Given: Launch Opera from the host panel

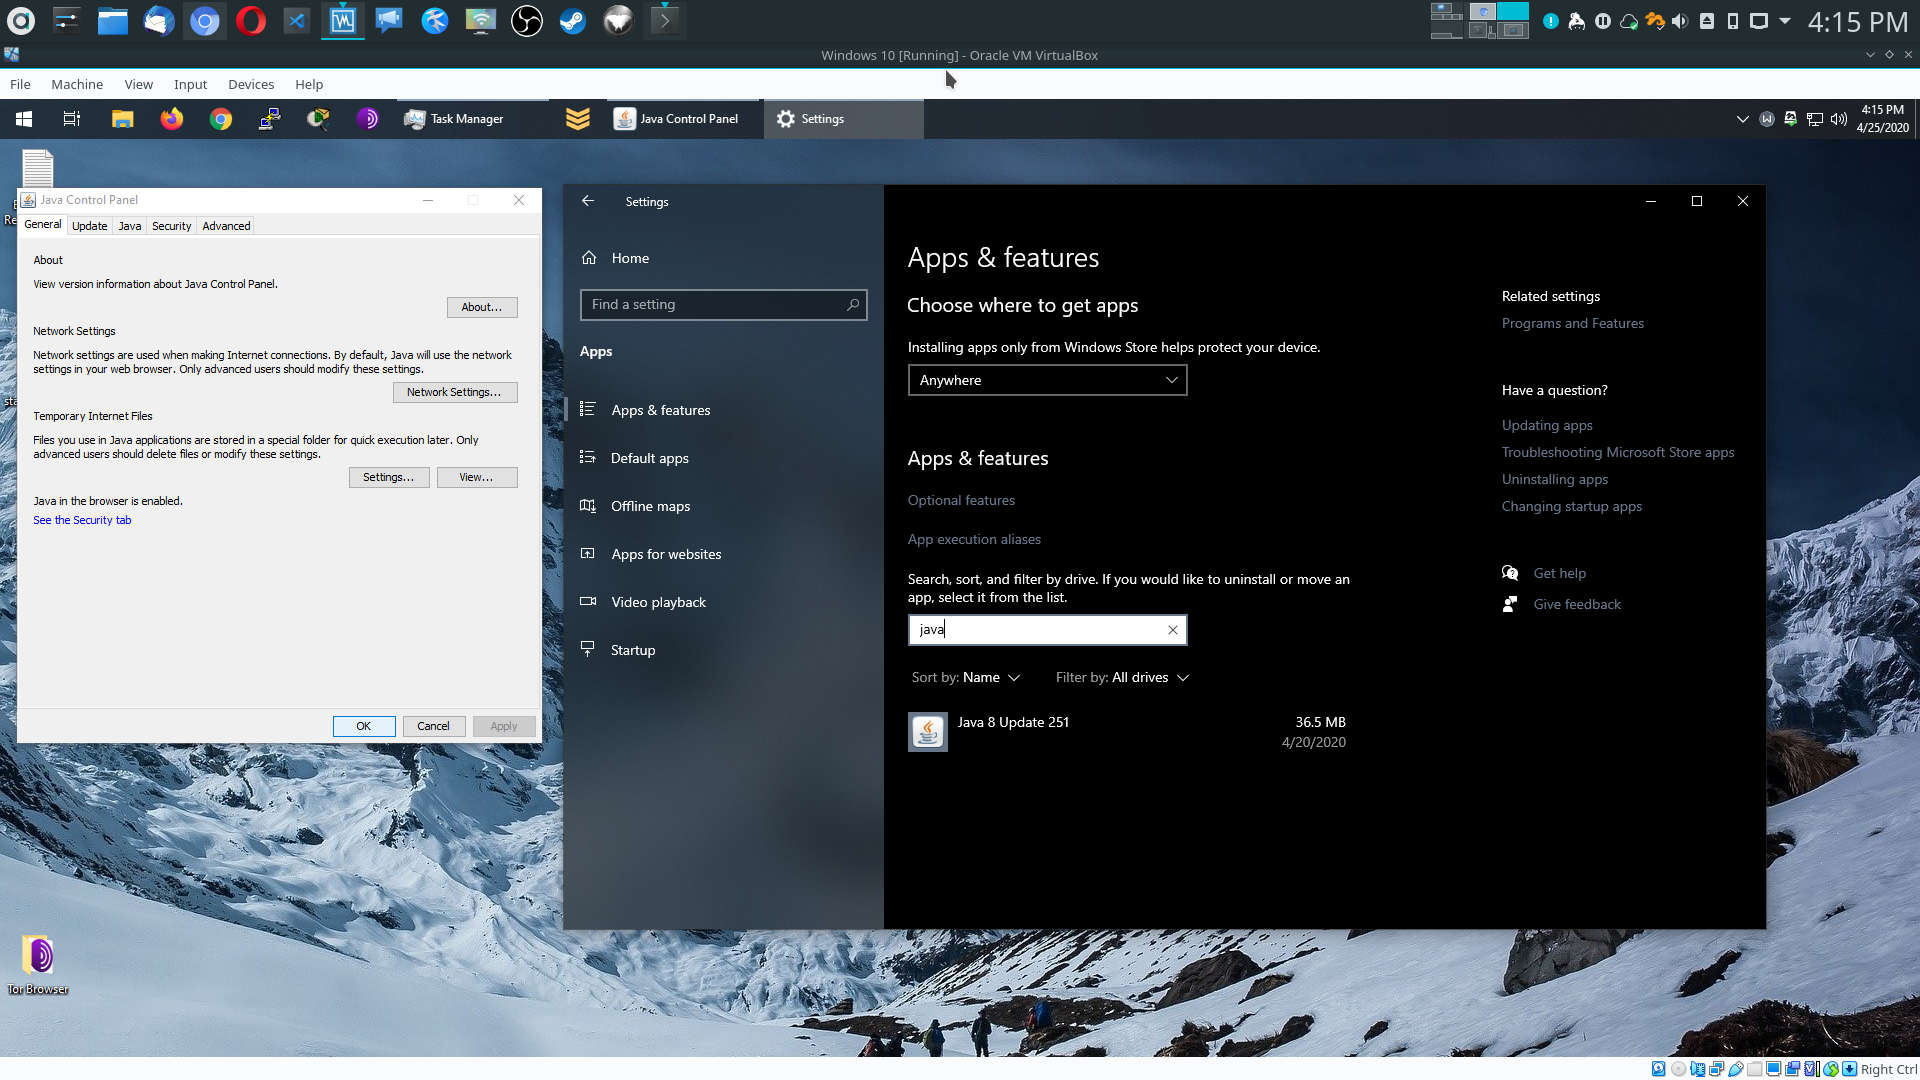Looking at the screenshot, I should pos(251,21).
